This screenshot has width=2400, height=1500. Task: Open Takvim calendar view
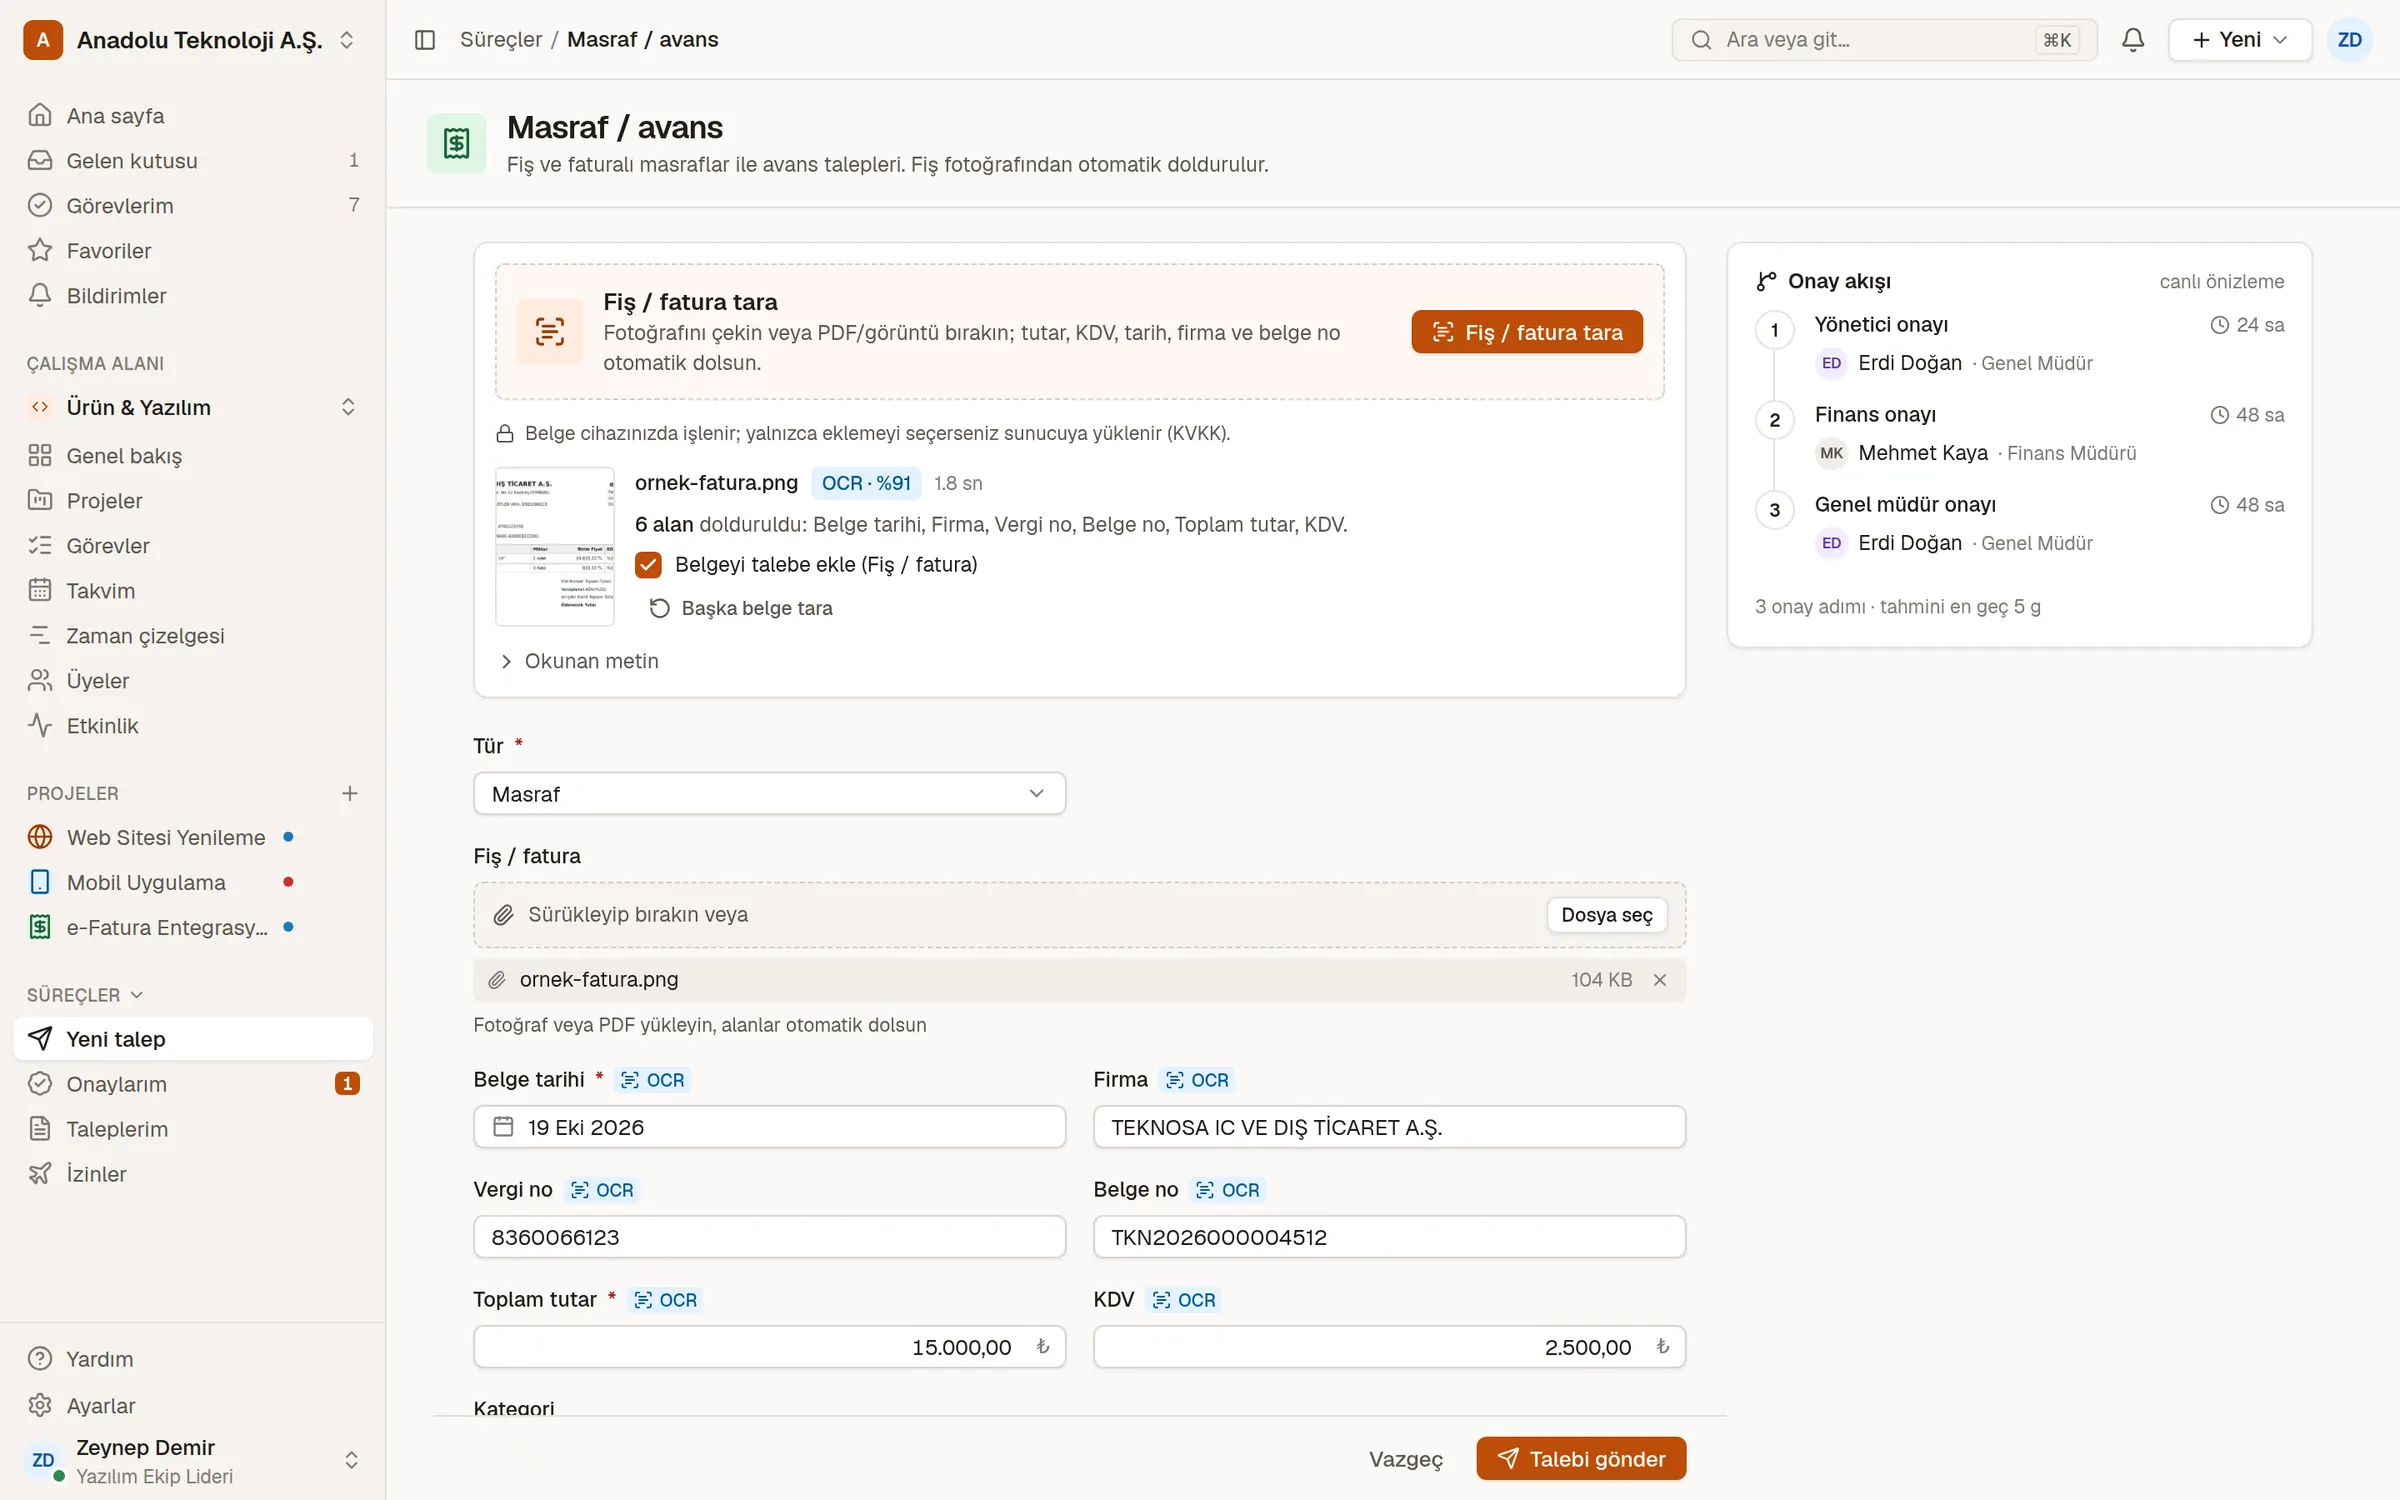click(x=193, y=590)
